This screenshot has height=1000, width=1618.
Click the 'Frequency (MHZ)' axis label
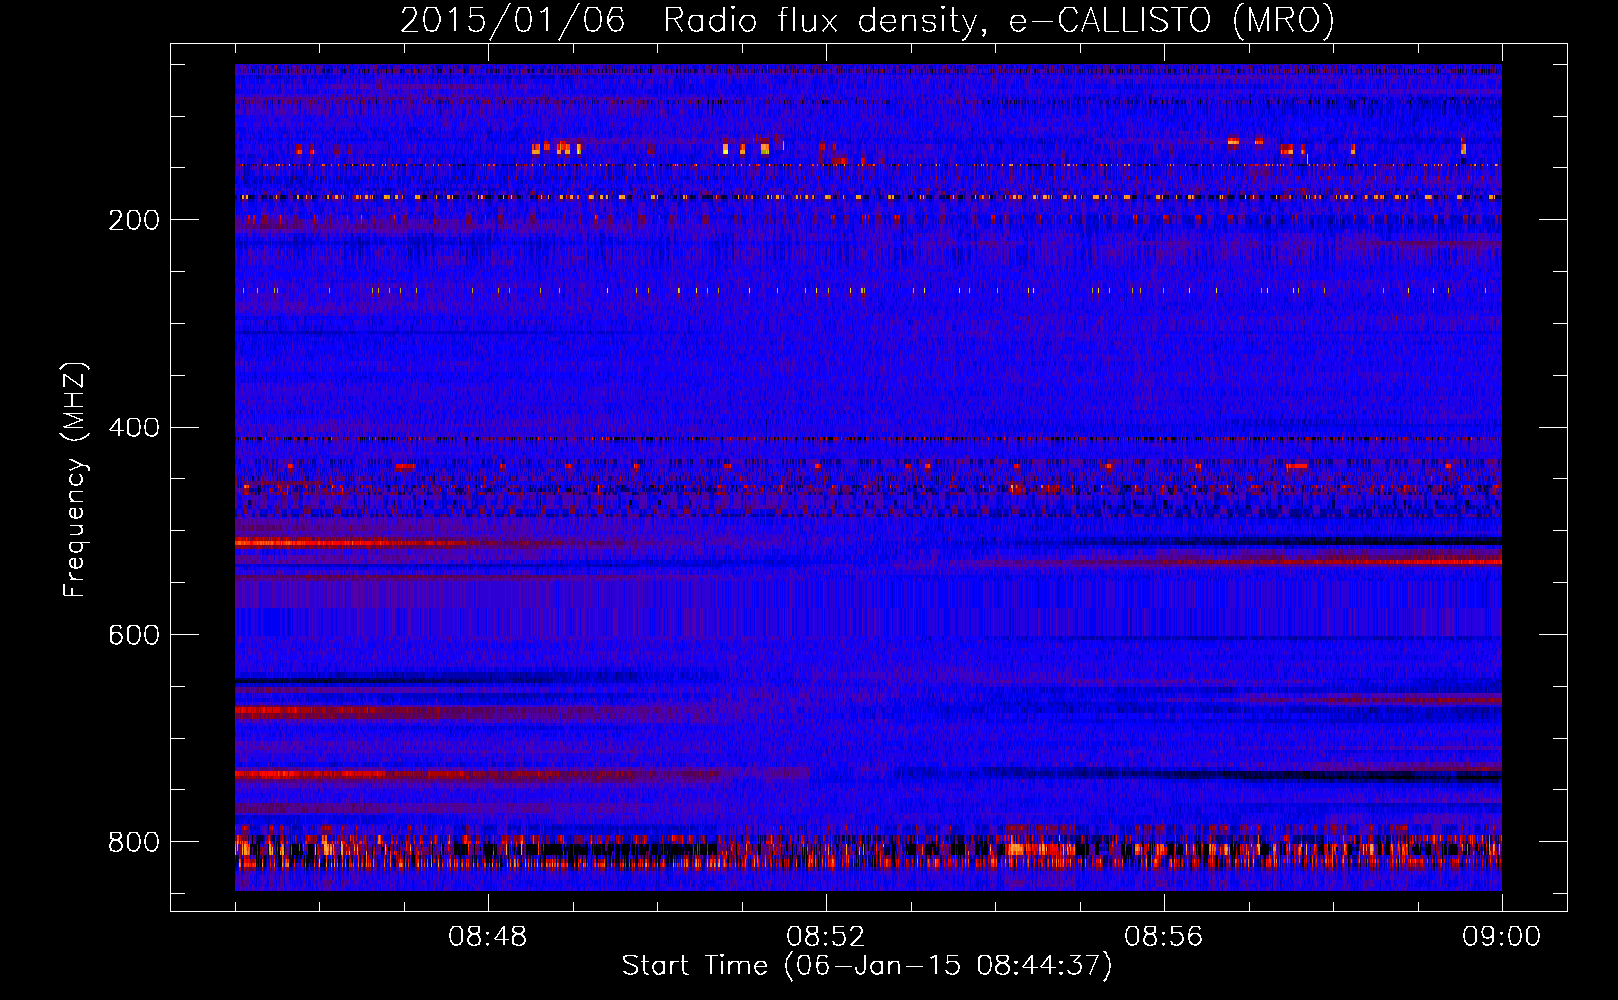(x=75, y=479)
